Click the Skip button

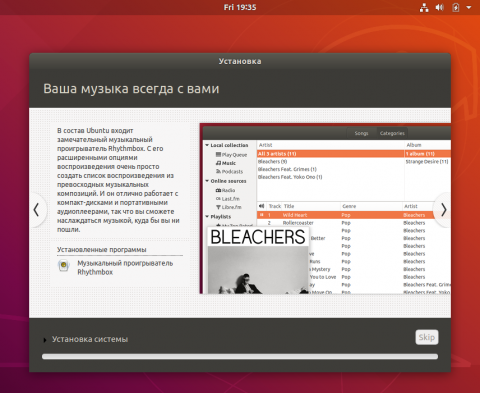point(427,337)
